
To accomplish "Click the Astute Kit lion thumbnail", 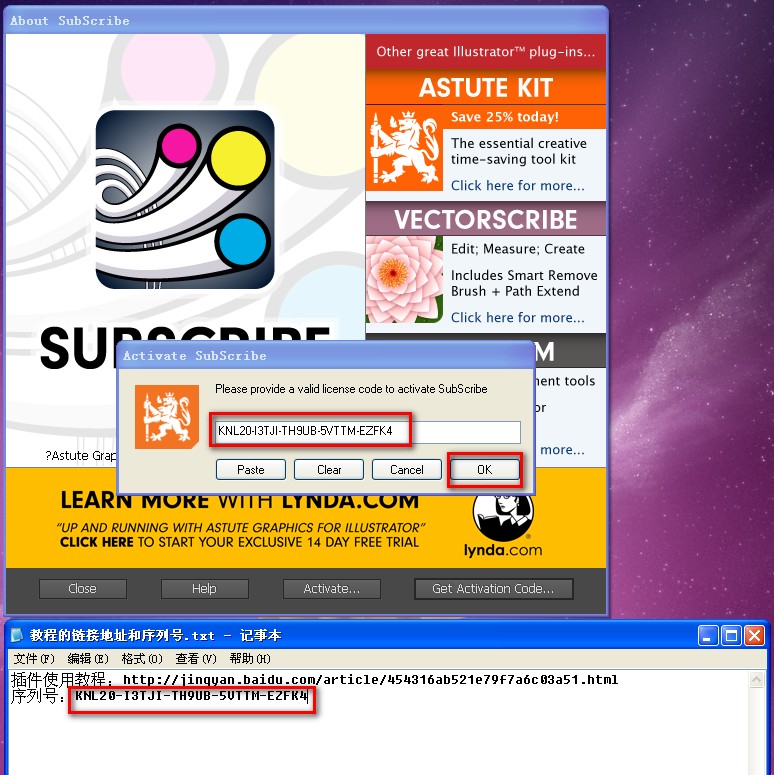I will [x=404, y=148].
